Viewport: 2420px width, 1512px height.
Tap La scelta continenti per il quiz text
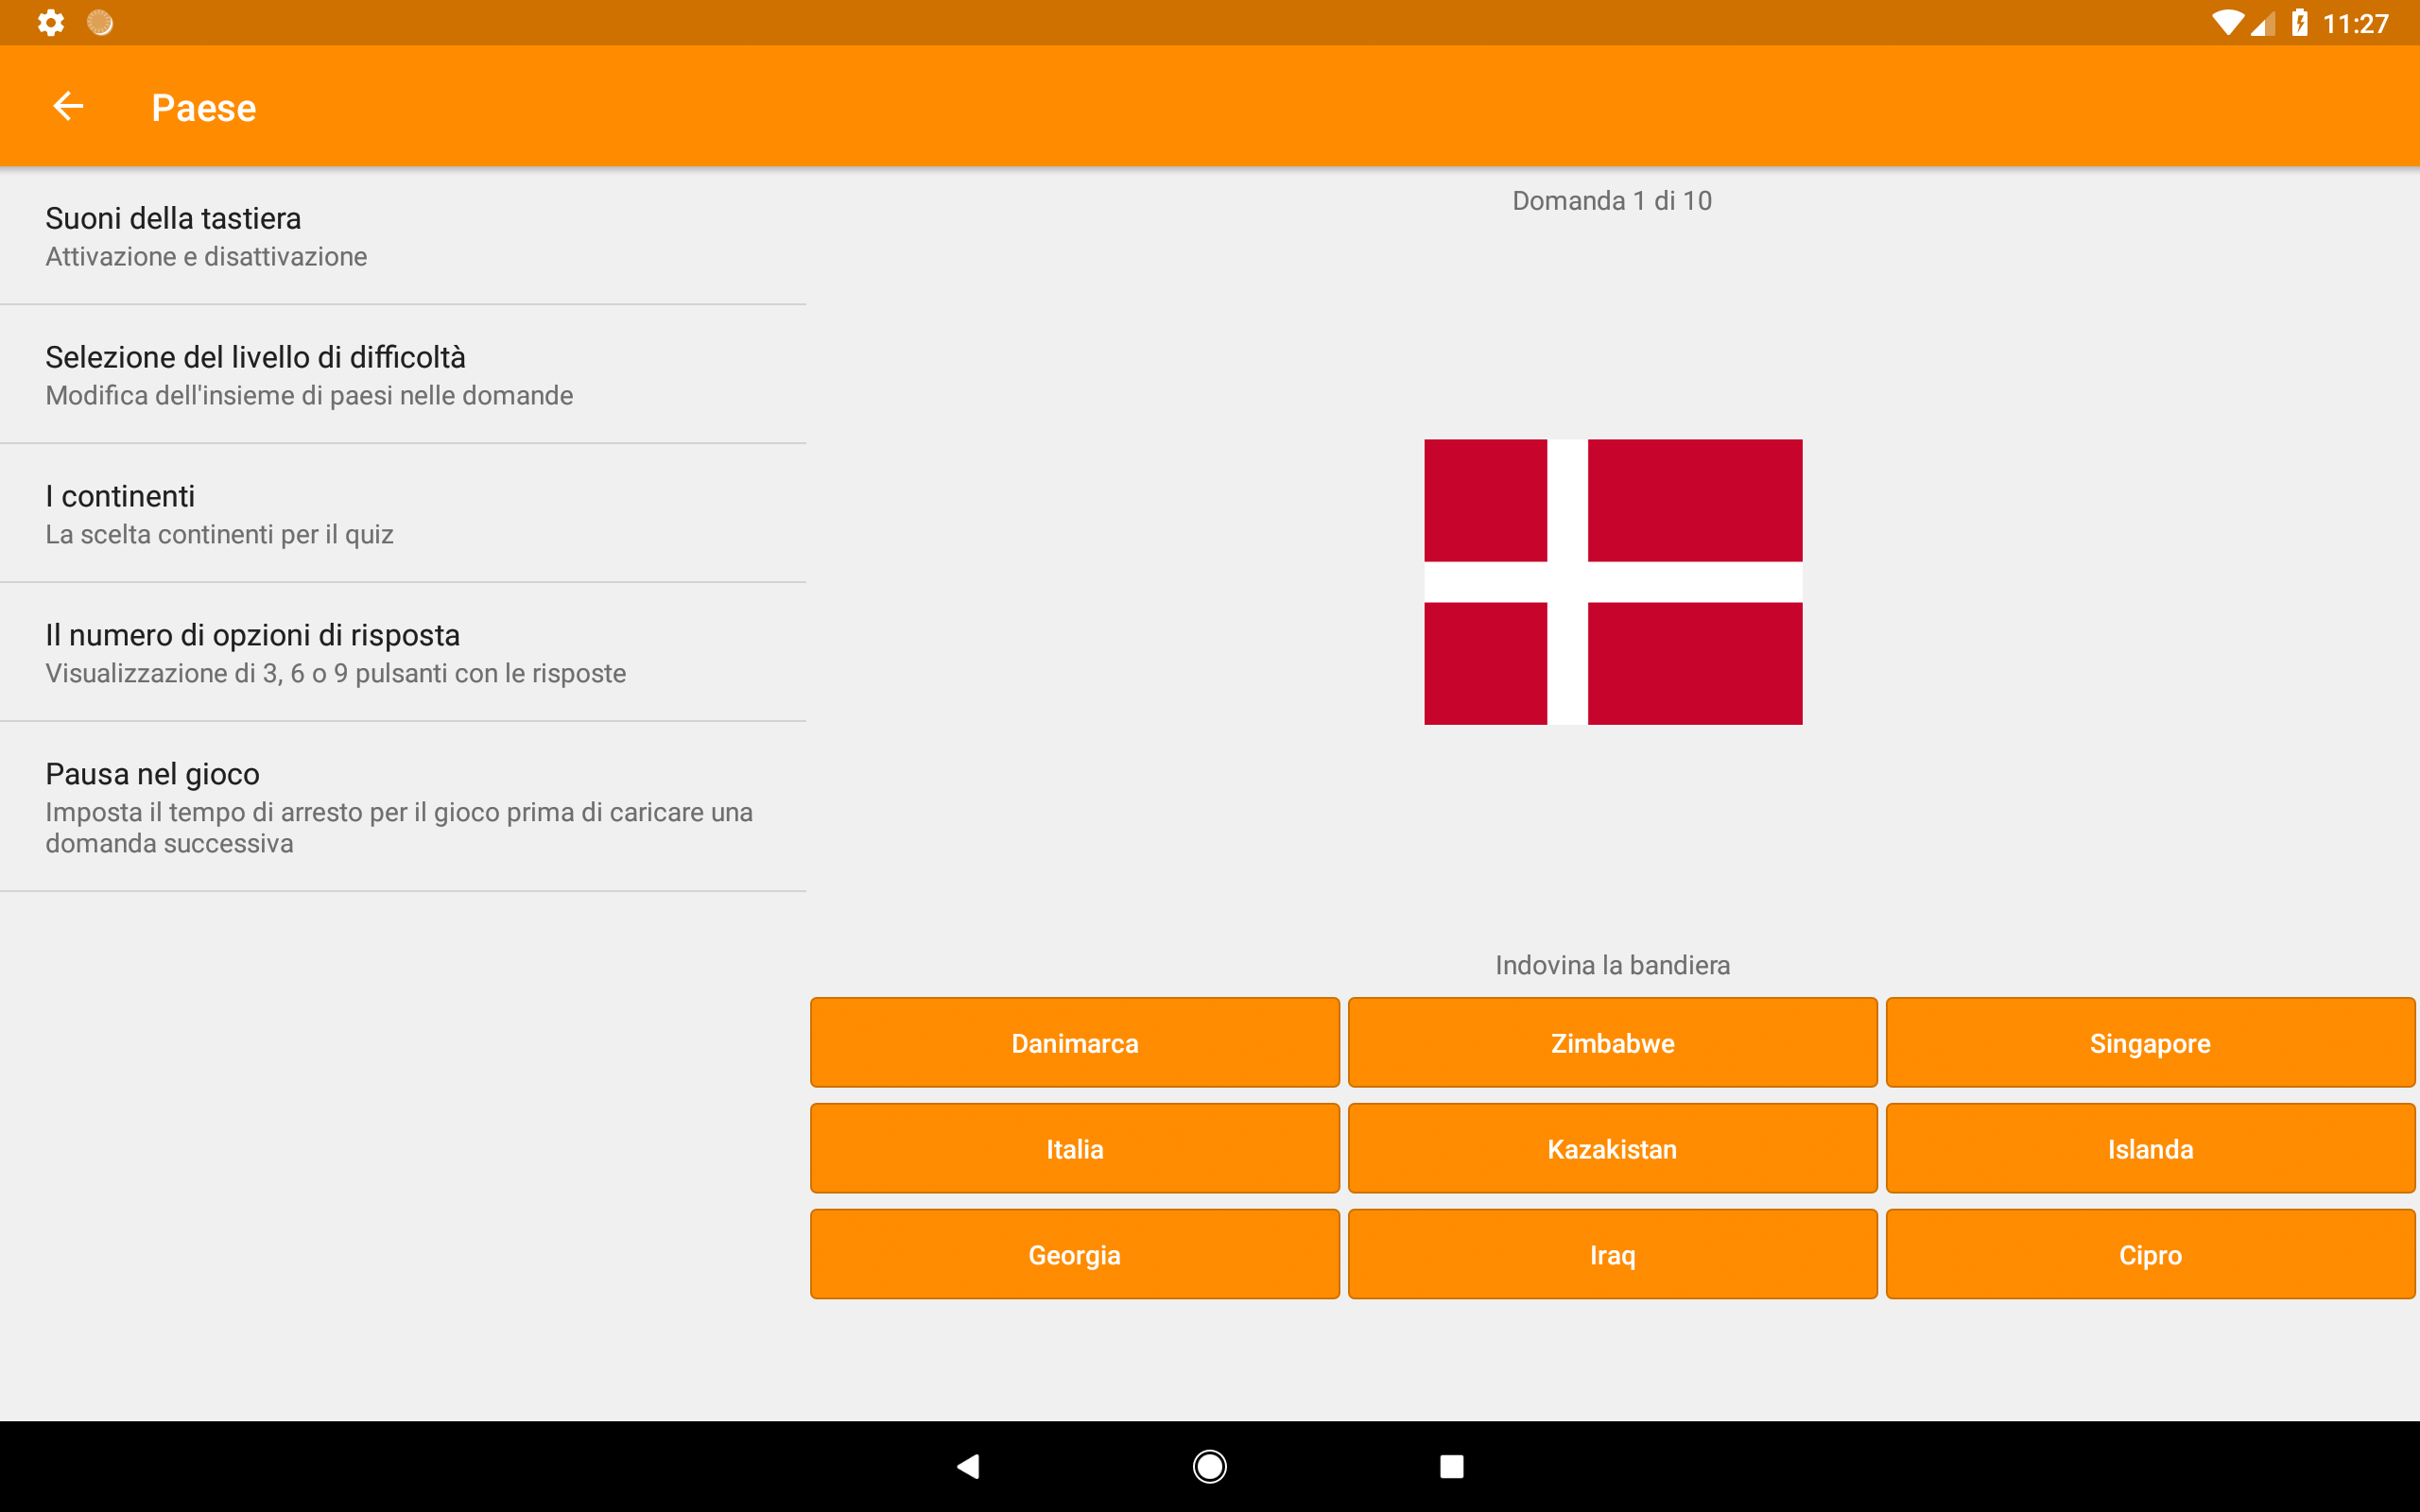click(219, 535)
